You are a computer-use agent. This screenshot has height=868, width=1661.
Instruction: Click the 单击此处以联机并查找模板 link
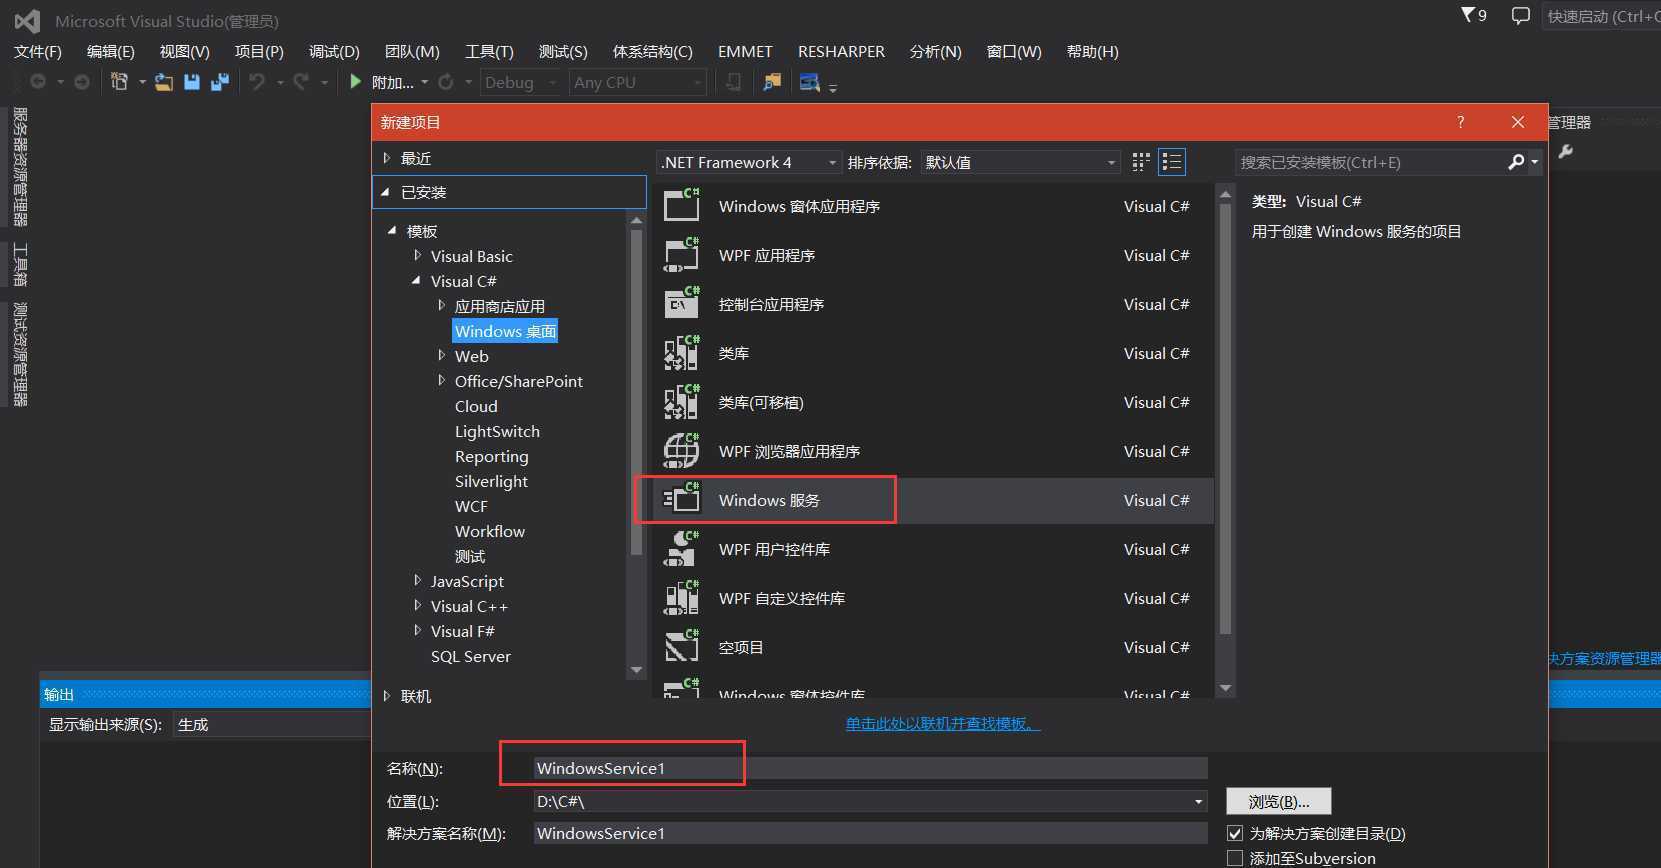tap(943, 723)
